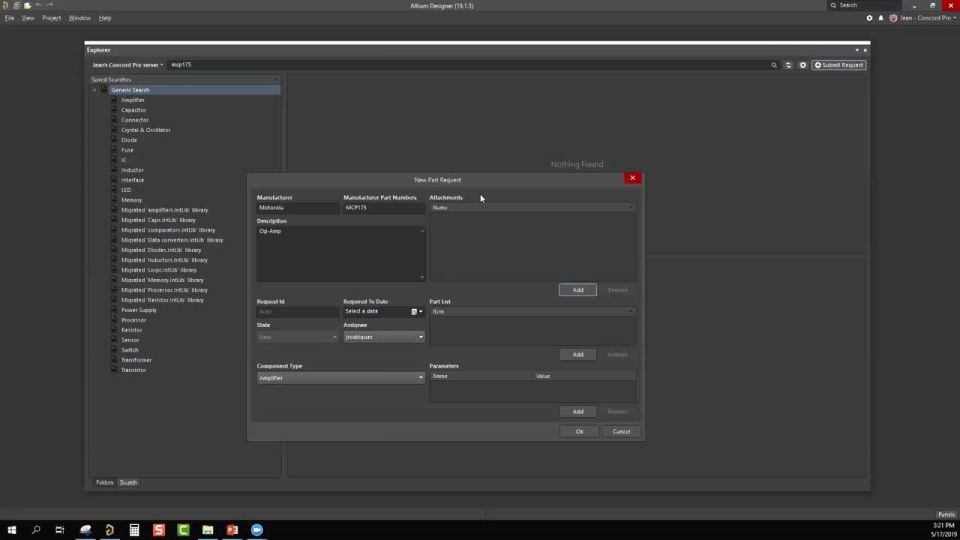960x540 pixels.
Task: Open the State dropdown
Action: click(x=298, y=337)
